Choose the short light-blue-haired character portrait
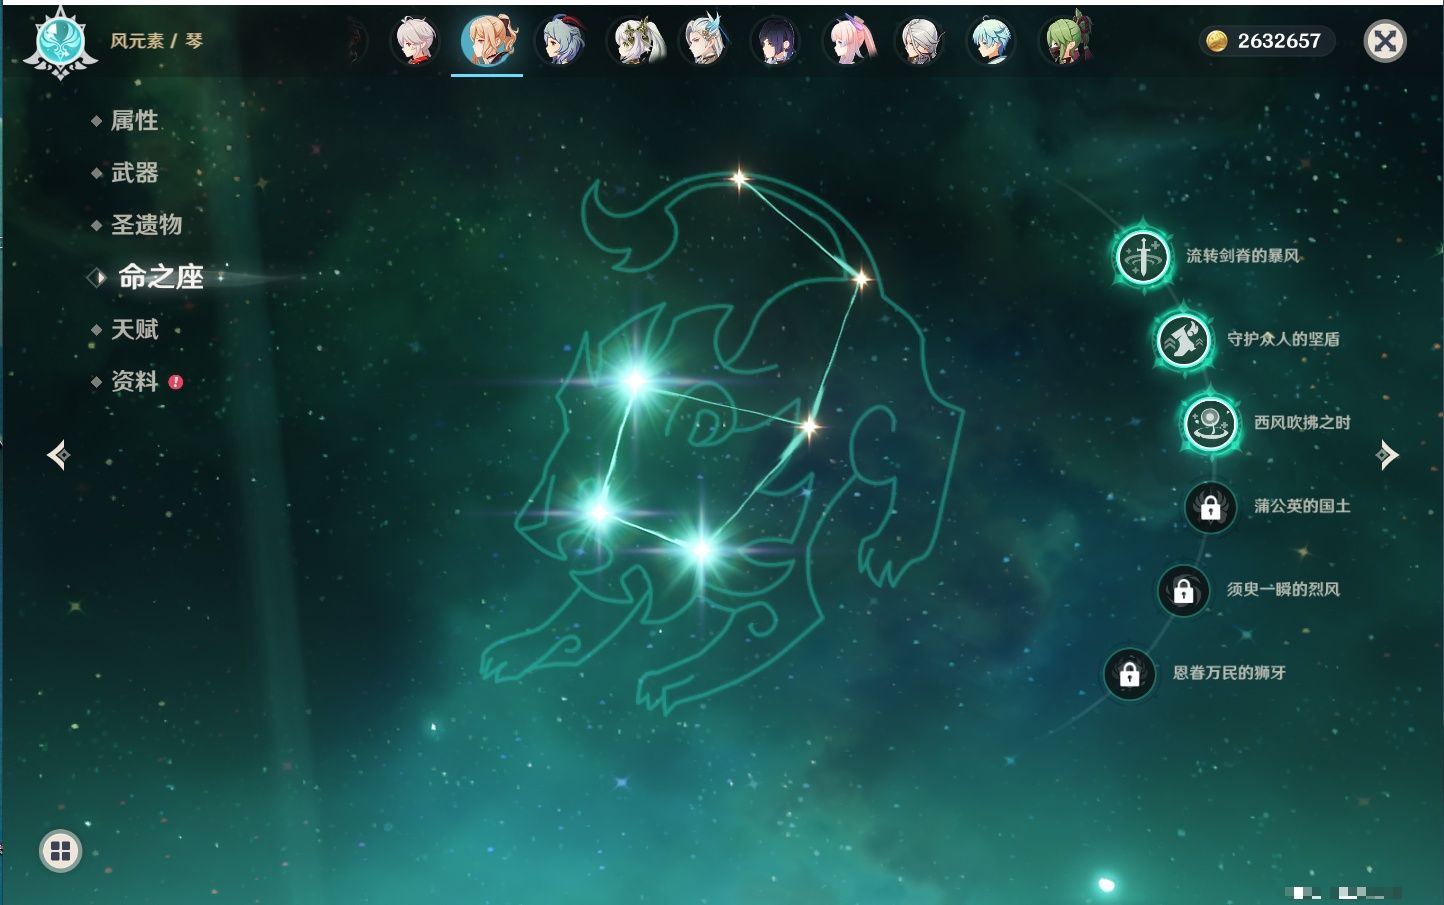Image resolution: width=1444 pixels, height=905 pixels. (992, 41)
